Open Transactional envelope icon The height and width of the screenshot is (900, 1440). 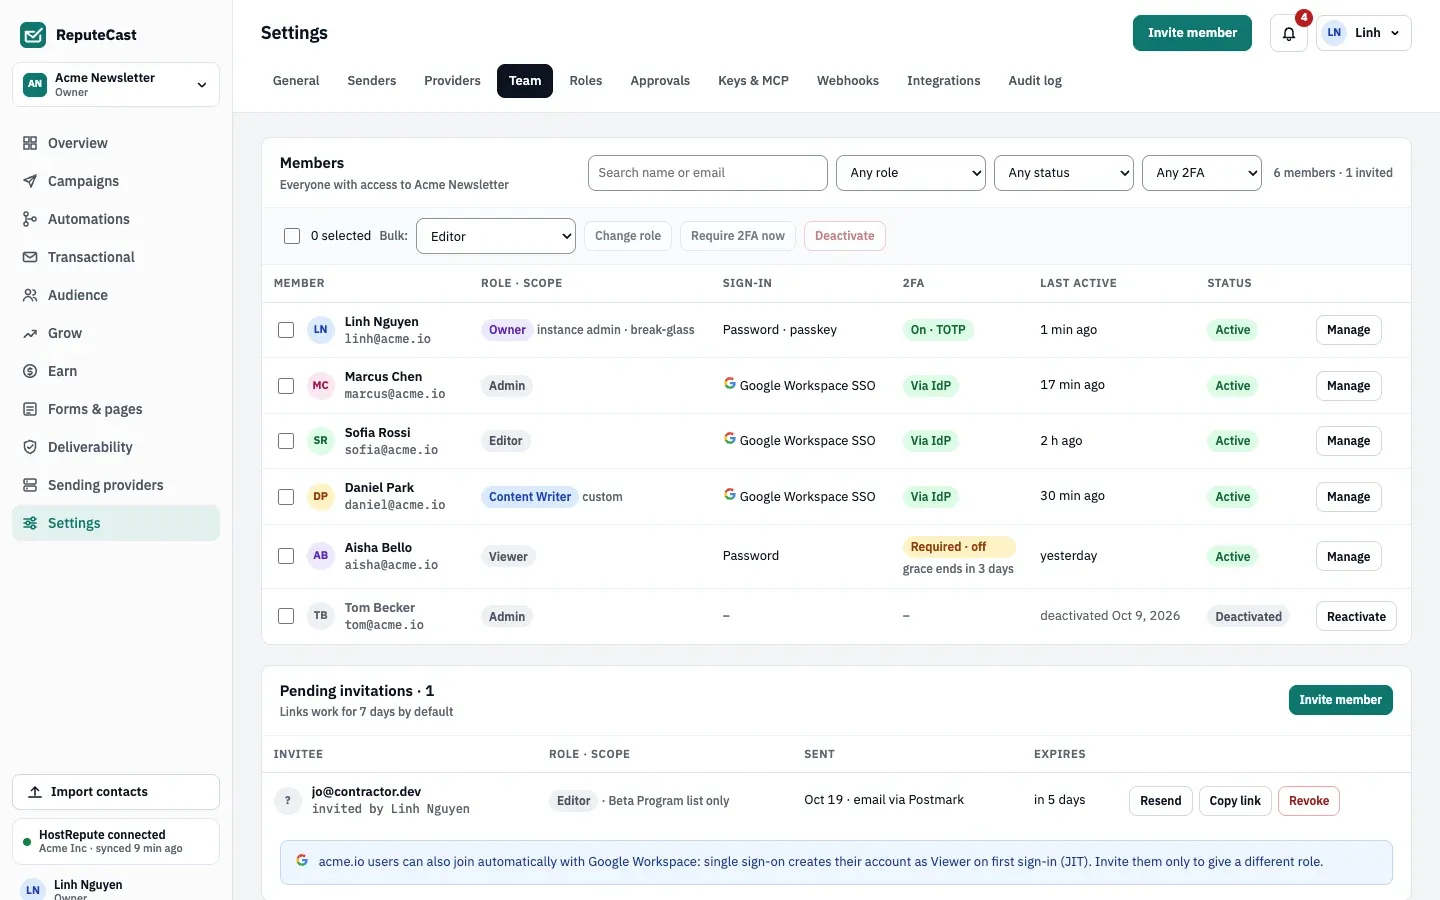coord(30,257)
